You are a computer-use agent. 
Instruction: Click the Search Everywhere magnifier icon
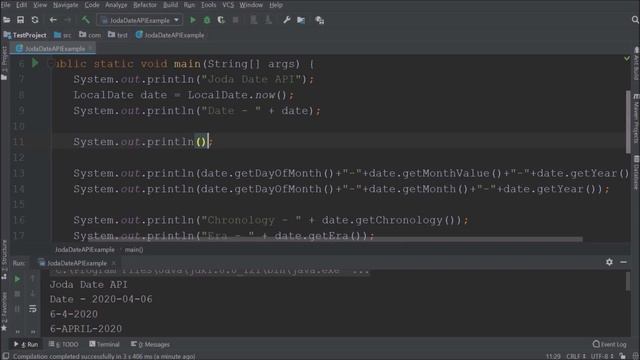click(635, 20)
